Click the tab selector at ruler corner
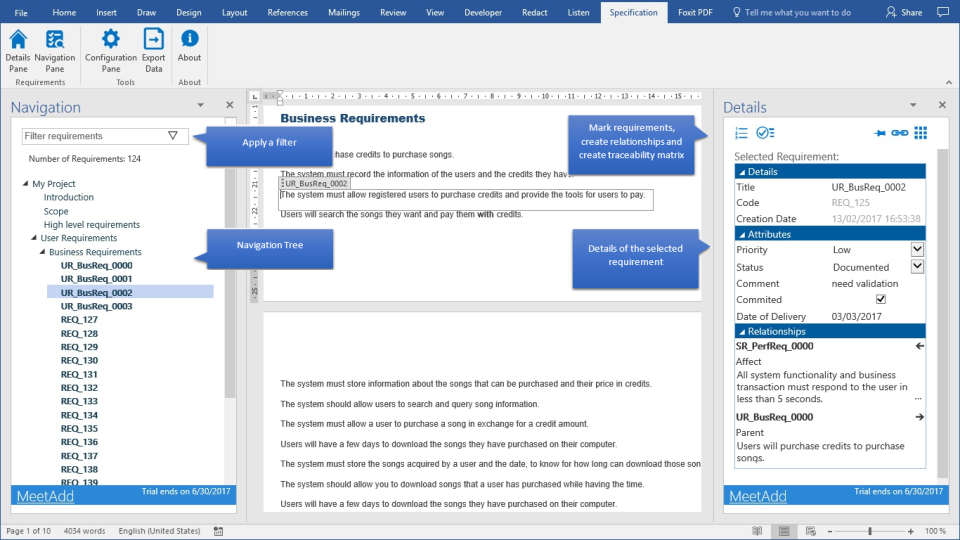Image resolution: width=960 pixels, height=540 pixels. click(255, 96)
